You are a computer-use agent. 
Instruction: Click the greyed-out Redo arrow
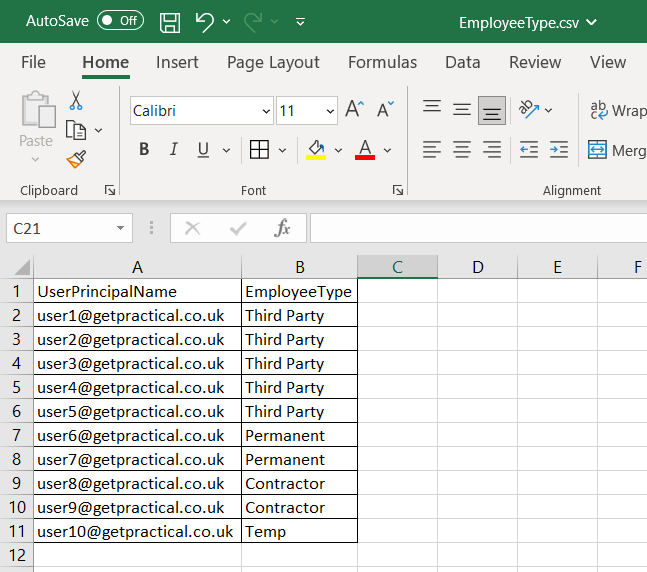[x=253, y=21]
